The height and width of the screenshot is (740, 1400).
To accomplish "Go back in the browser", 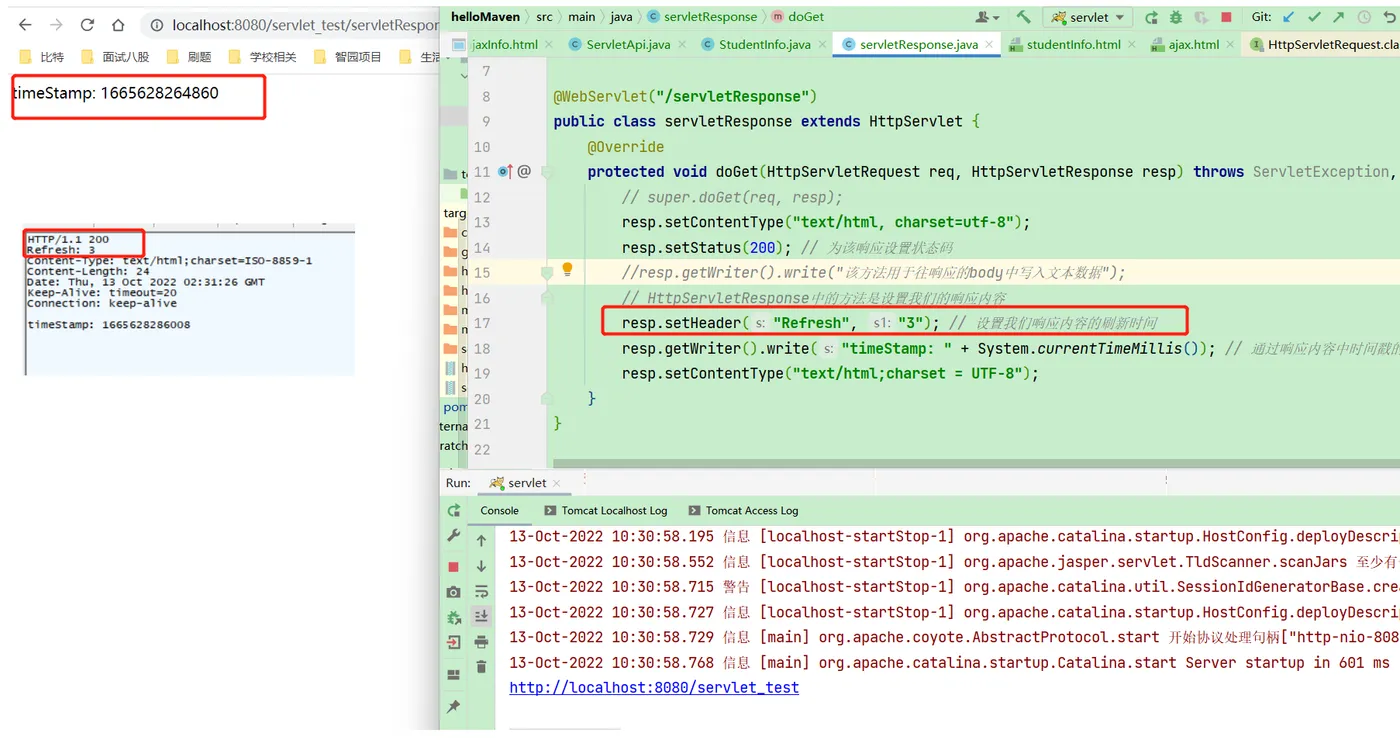I will [26, 25].
